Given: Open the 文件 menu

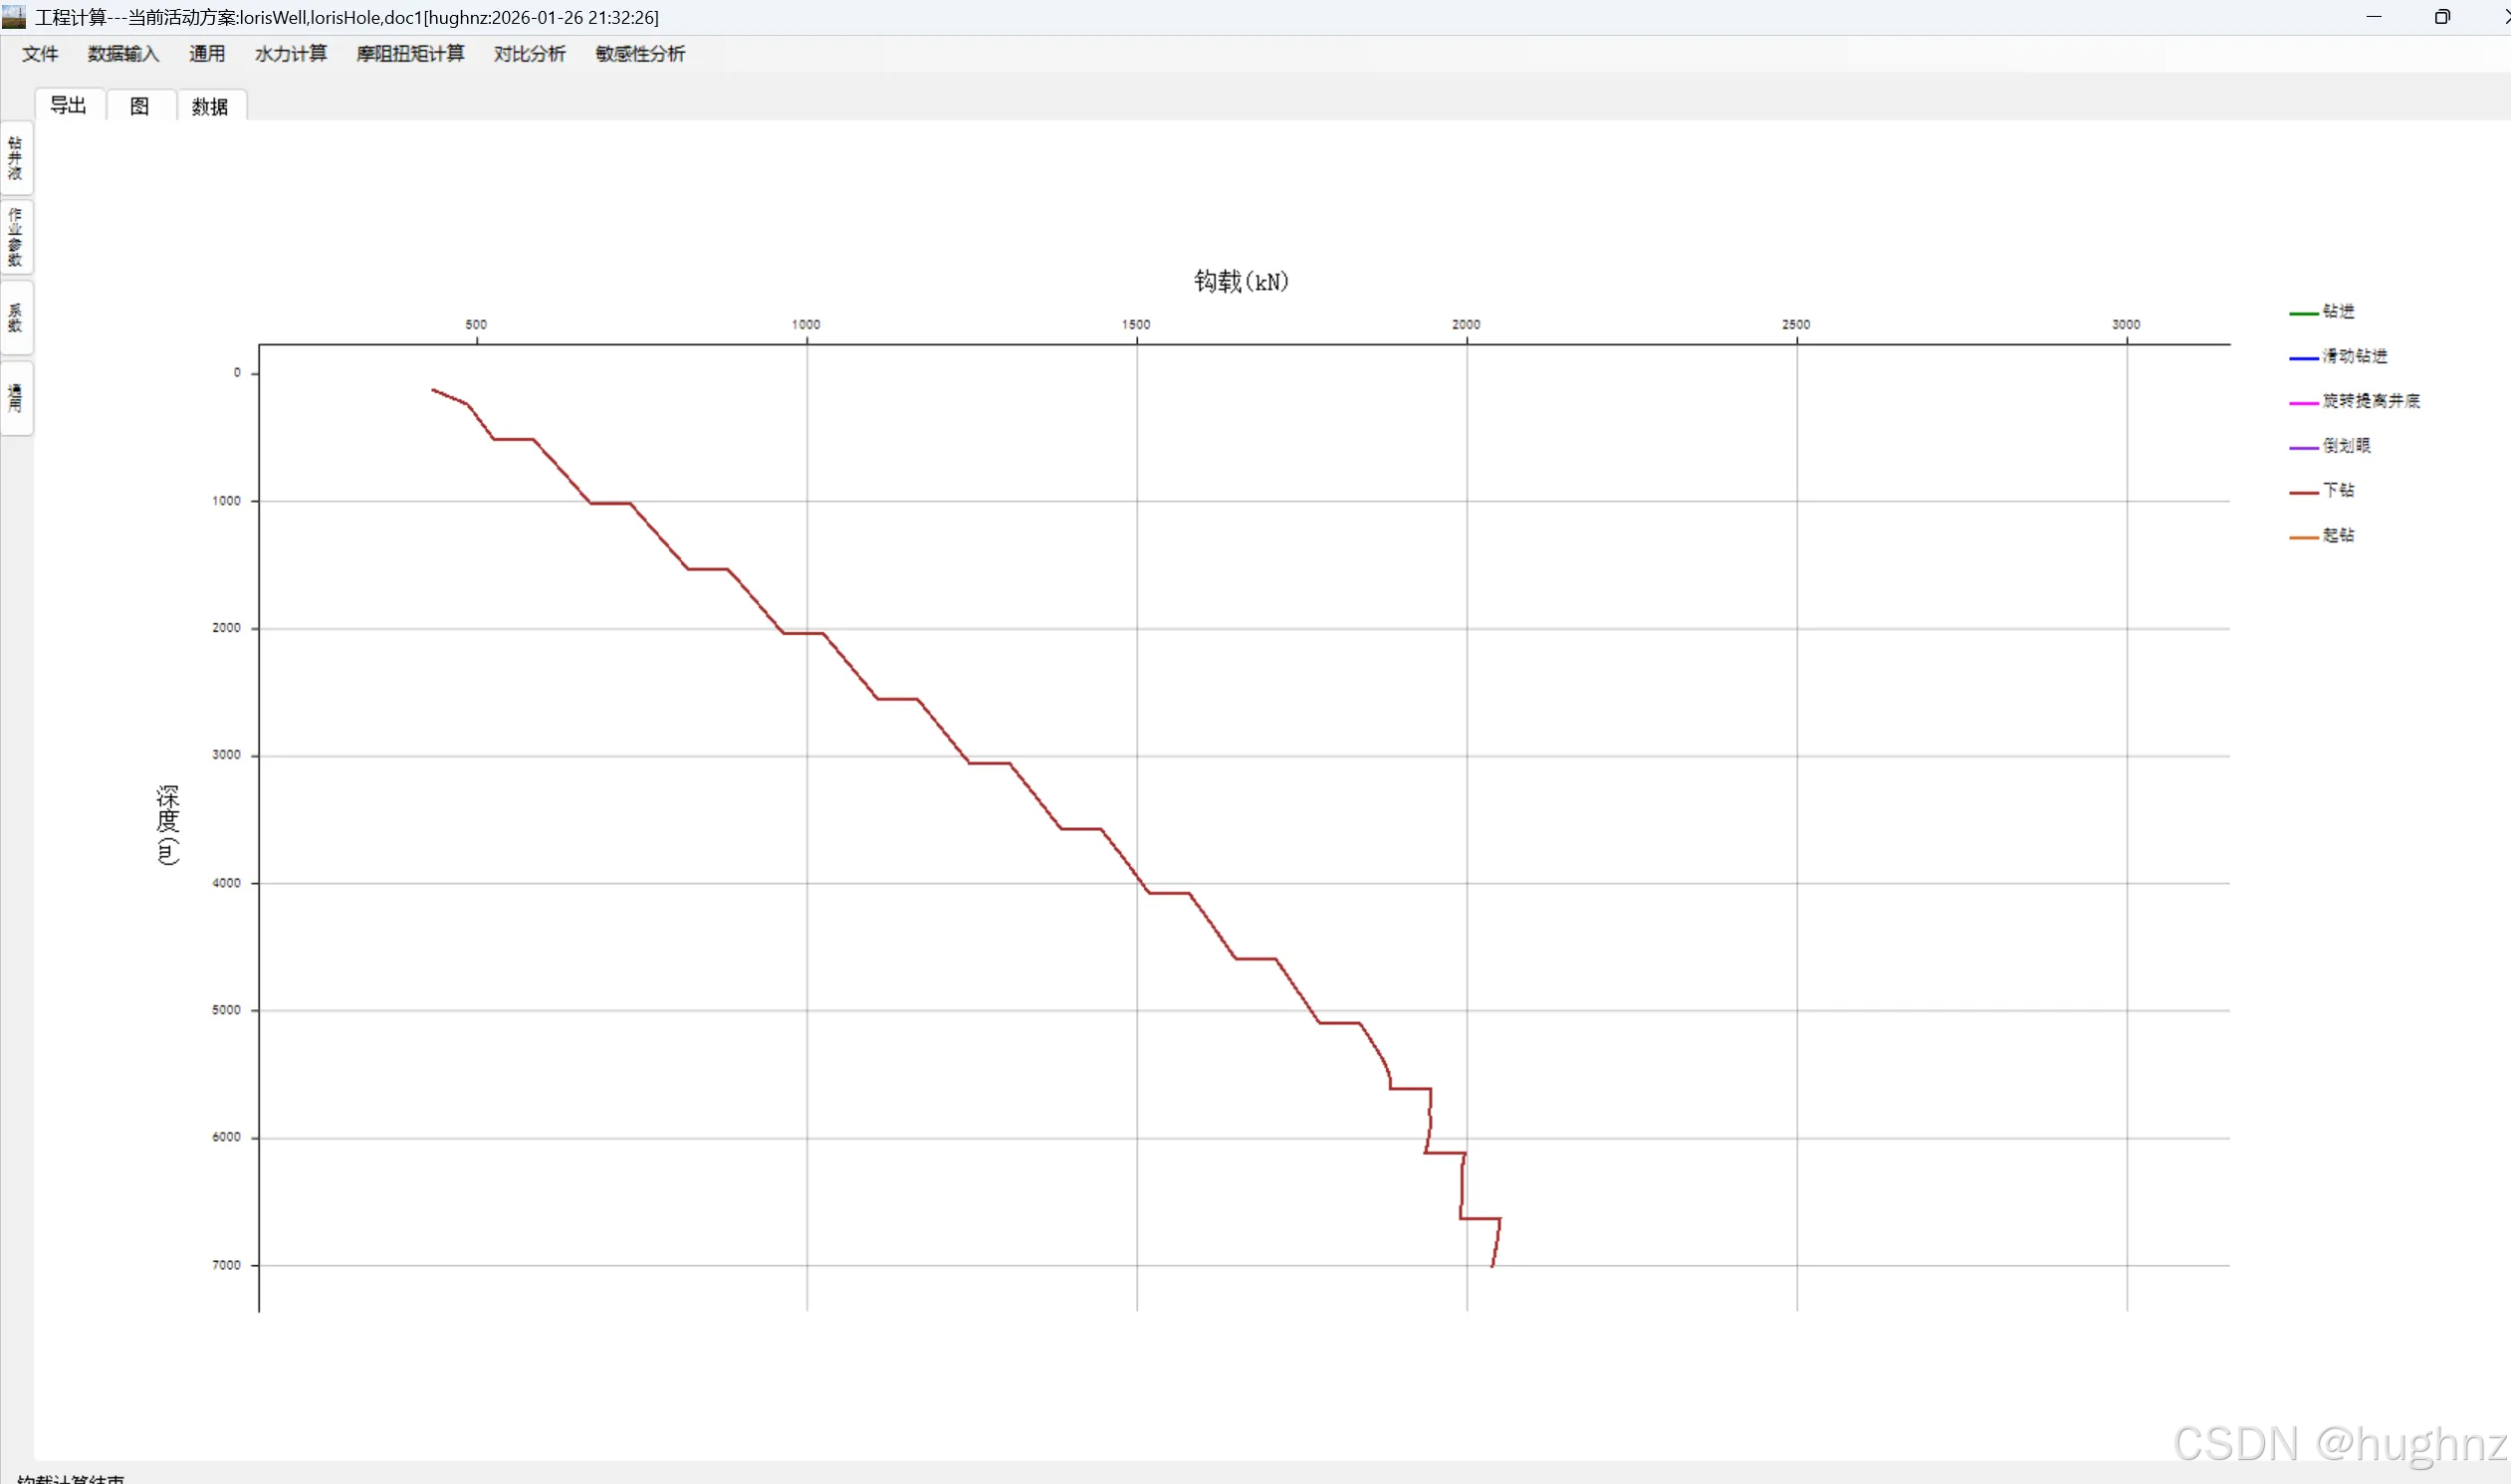Looking at the screenshot, I should tap(40, 54).
